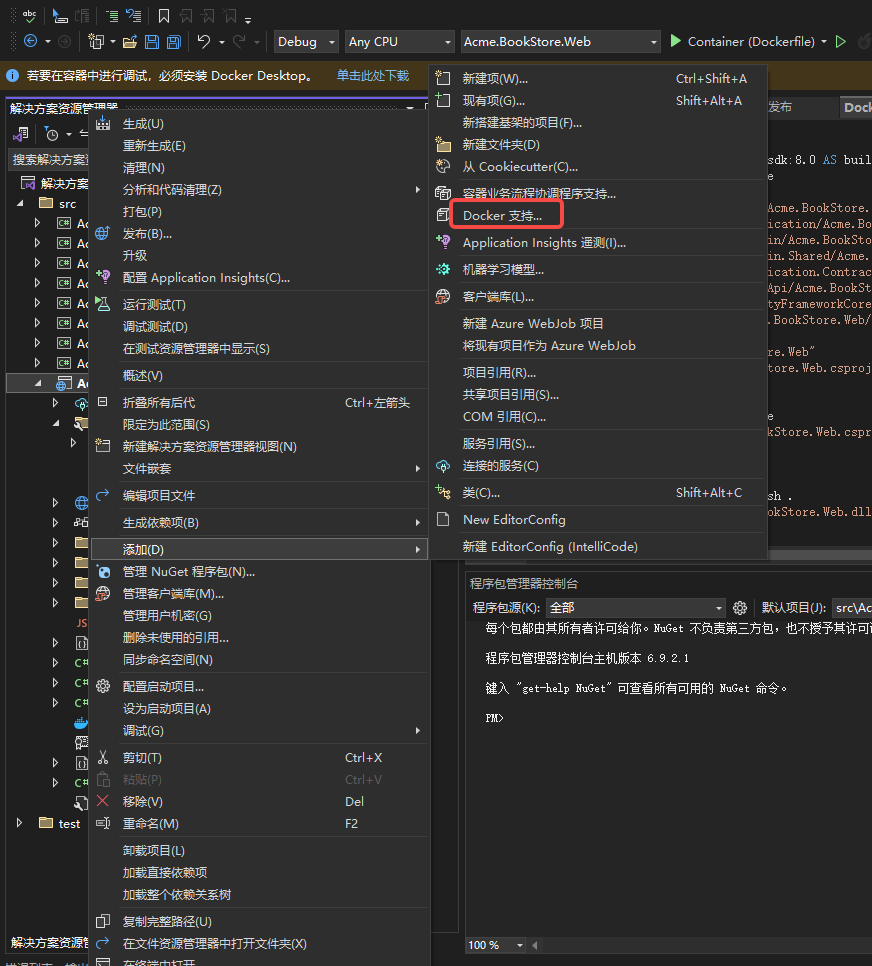Image resolution: width=872 pixels, height=966 pixels.
Task: Click the PM> prompt in package console
Action: [494, 718]
